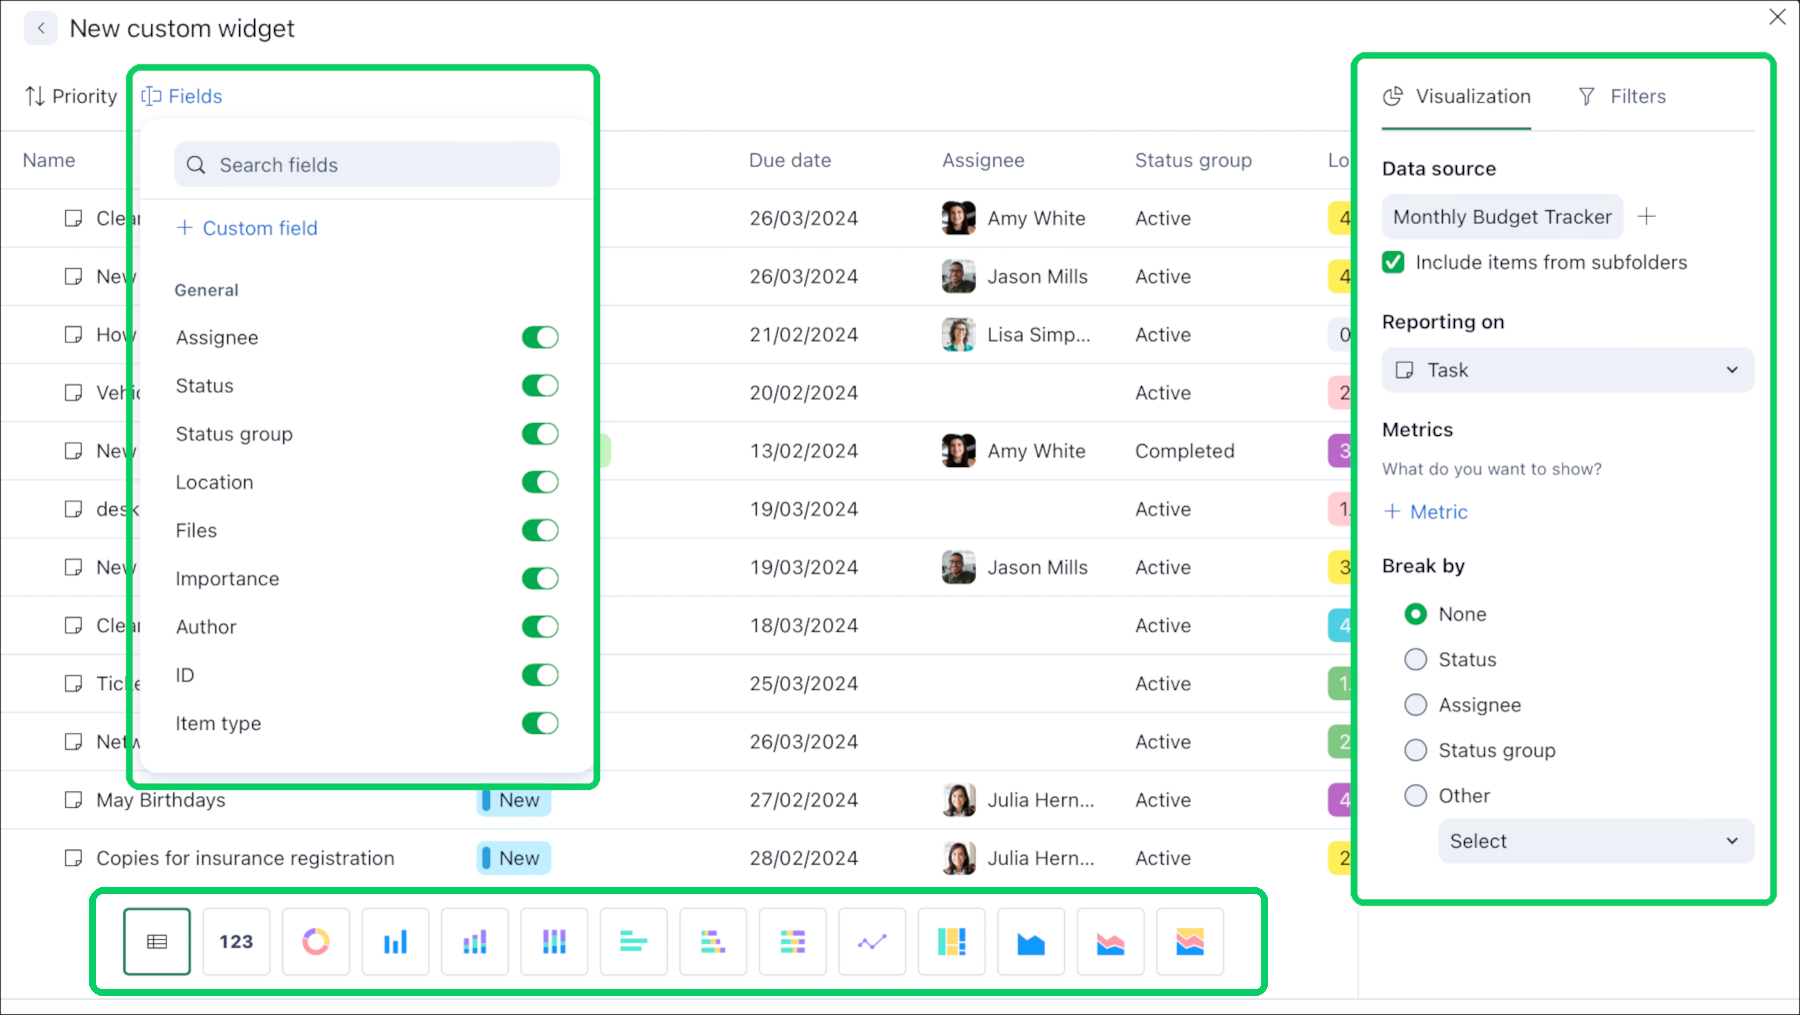The height and width of the screenshot is (1015, 1800).
Task: Click the magnifier icon in Search fields
Action: pos(196,165)
